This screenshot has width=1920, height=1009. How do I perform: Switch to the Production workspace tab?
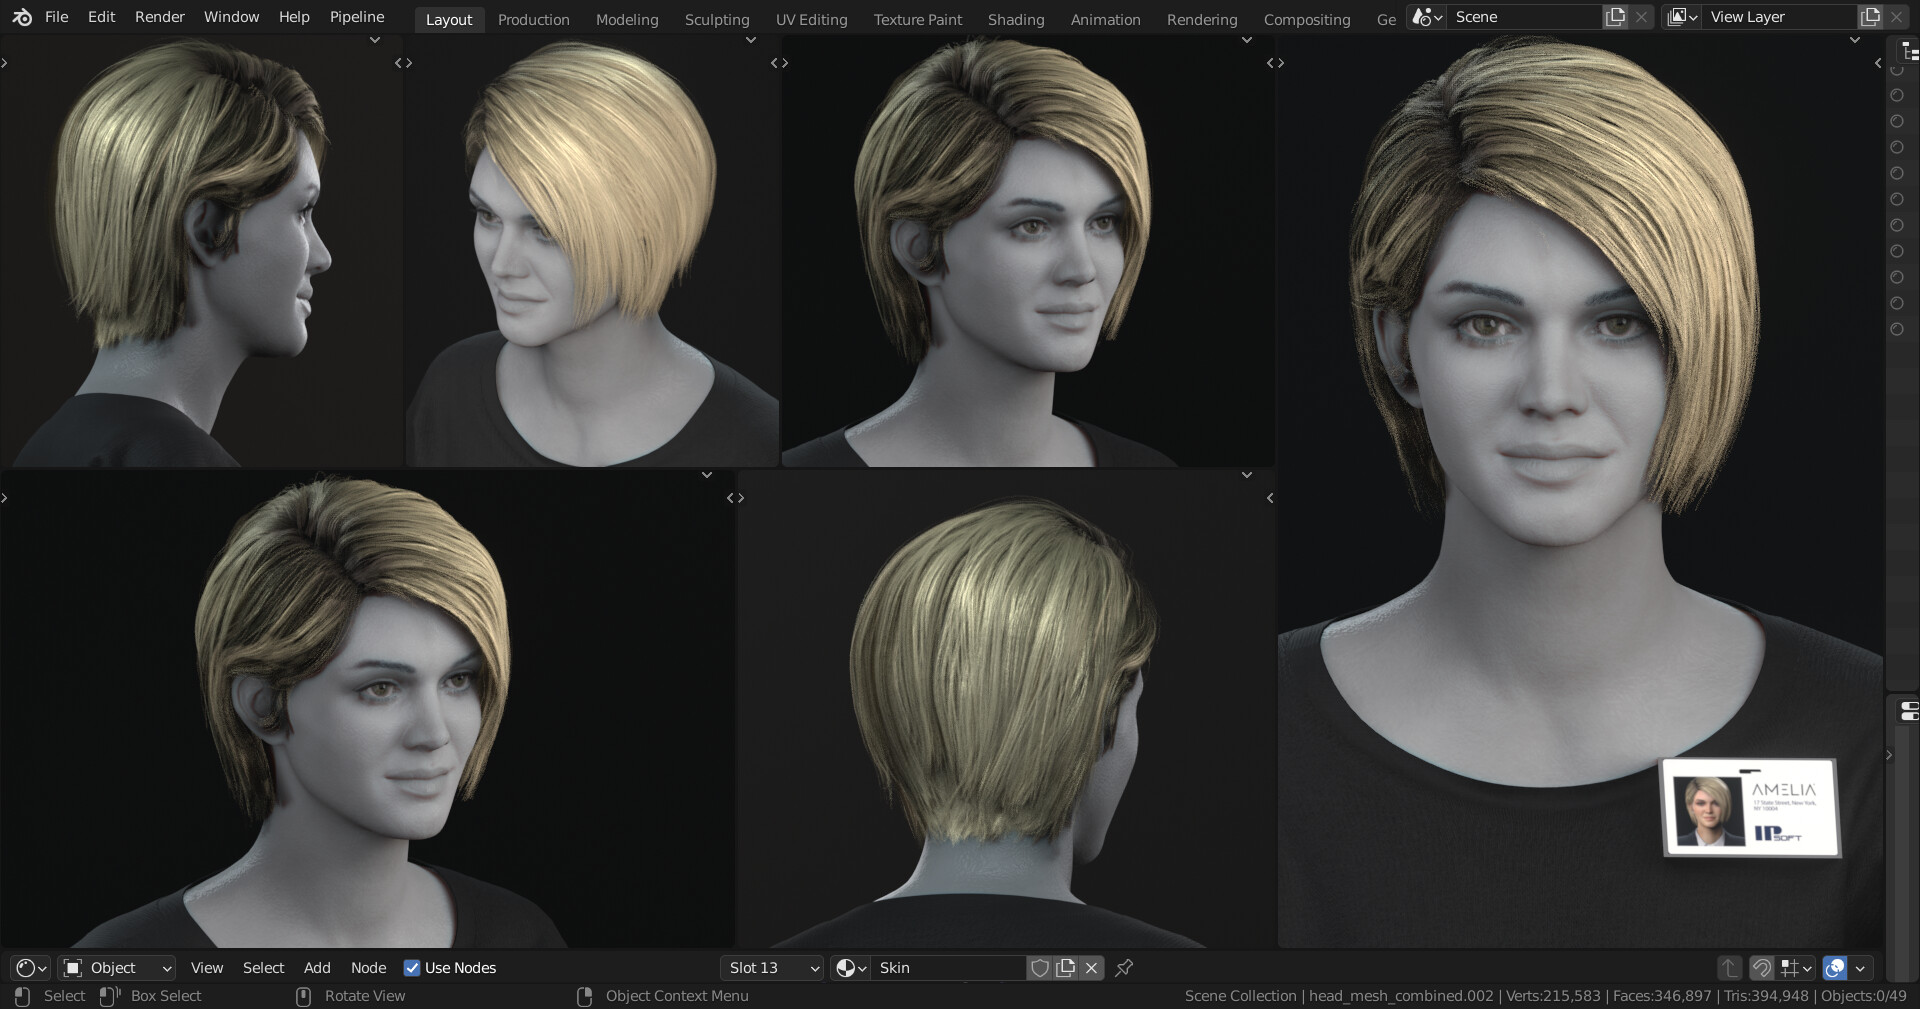coord(533,19)
